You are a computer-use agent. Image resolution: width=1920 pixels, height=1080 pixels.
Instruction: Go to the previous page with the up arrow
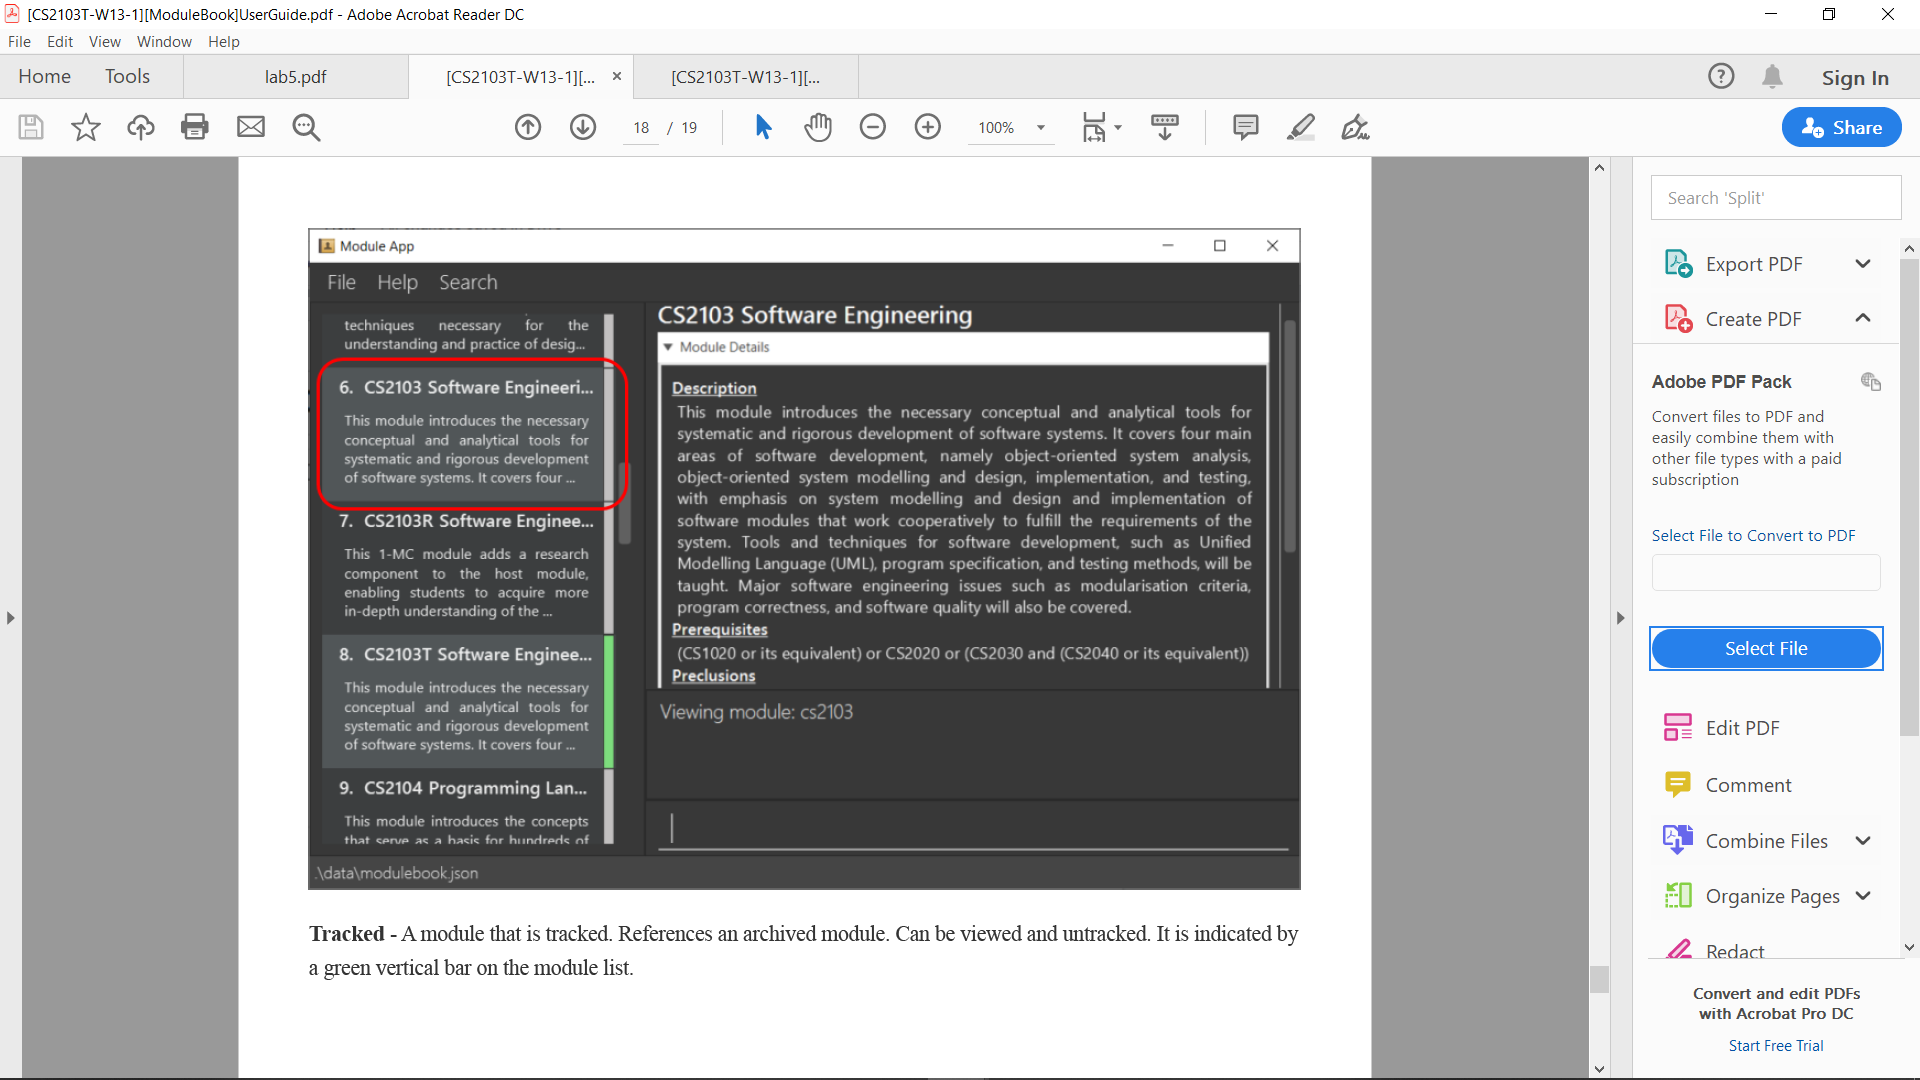[528, 127]
